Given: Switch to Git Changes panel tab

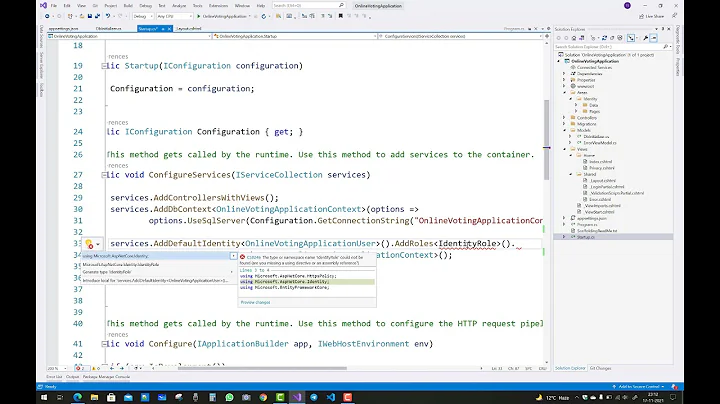Looking at the screenshot, I should pos(600,368).
